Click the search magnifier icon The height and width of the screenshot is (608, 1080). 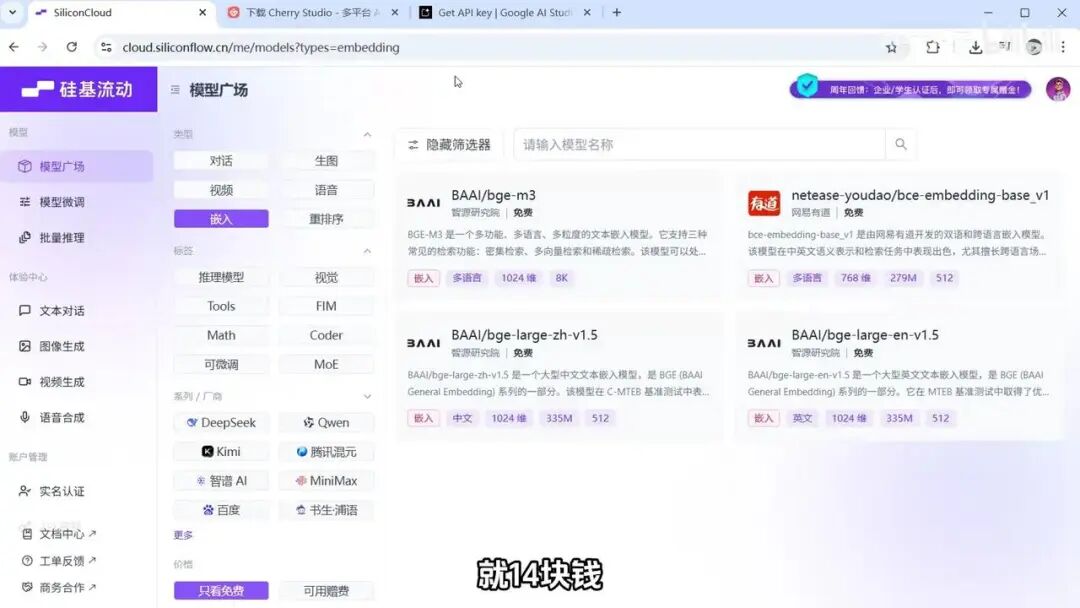click(900, 145)
